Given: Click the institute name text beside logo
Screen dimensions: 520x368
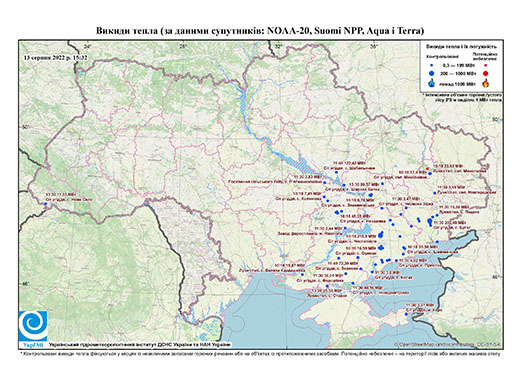Looking at the screenshot, I should pos(139,345).
